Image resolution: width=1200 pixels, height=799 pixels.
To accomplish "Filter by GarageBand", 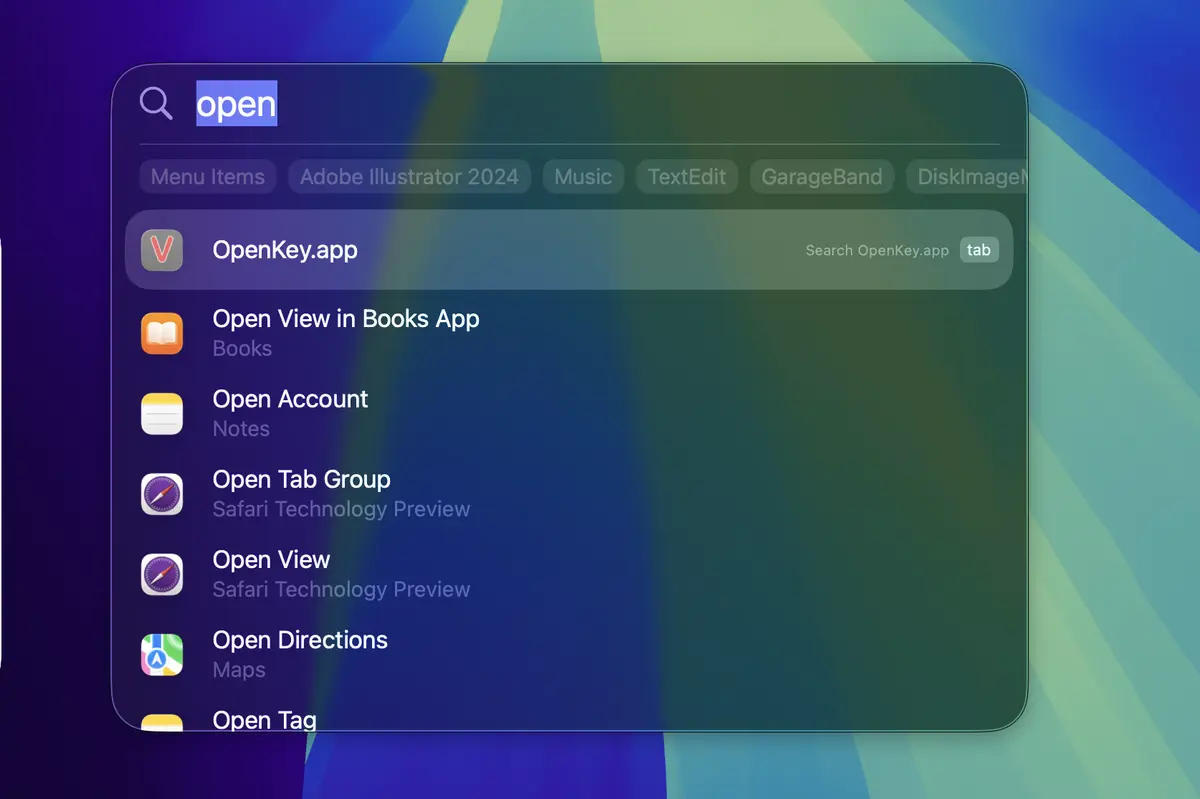I will point(821,176).
